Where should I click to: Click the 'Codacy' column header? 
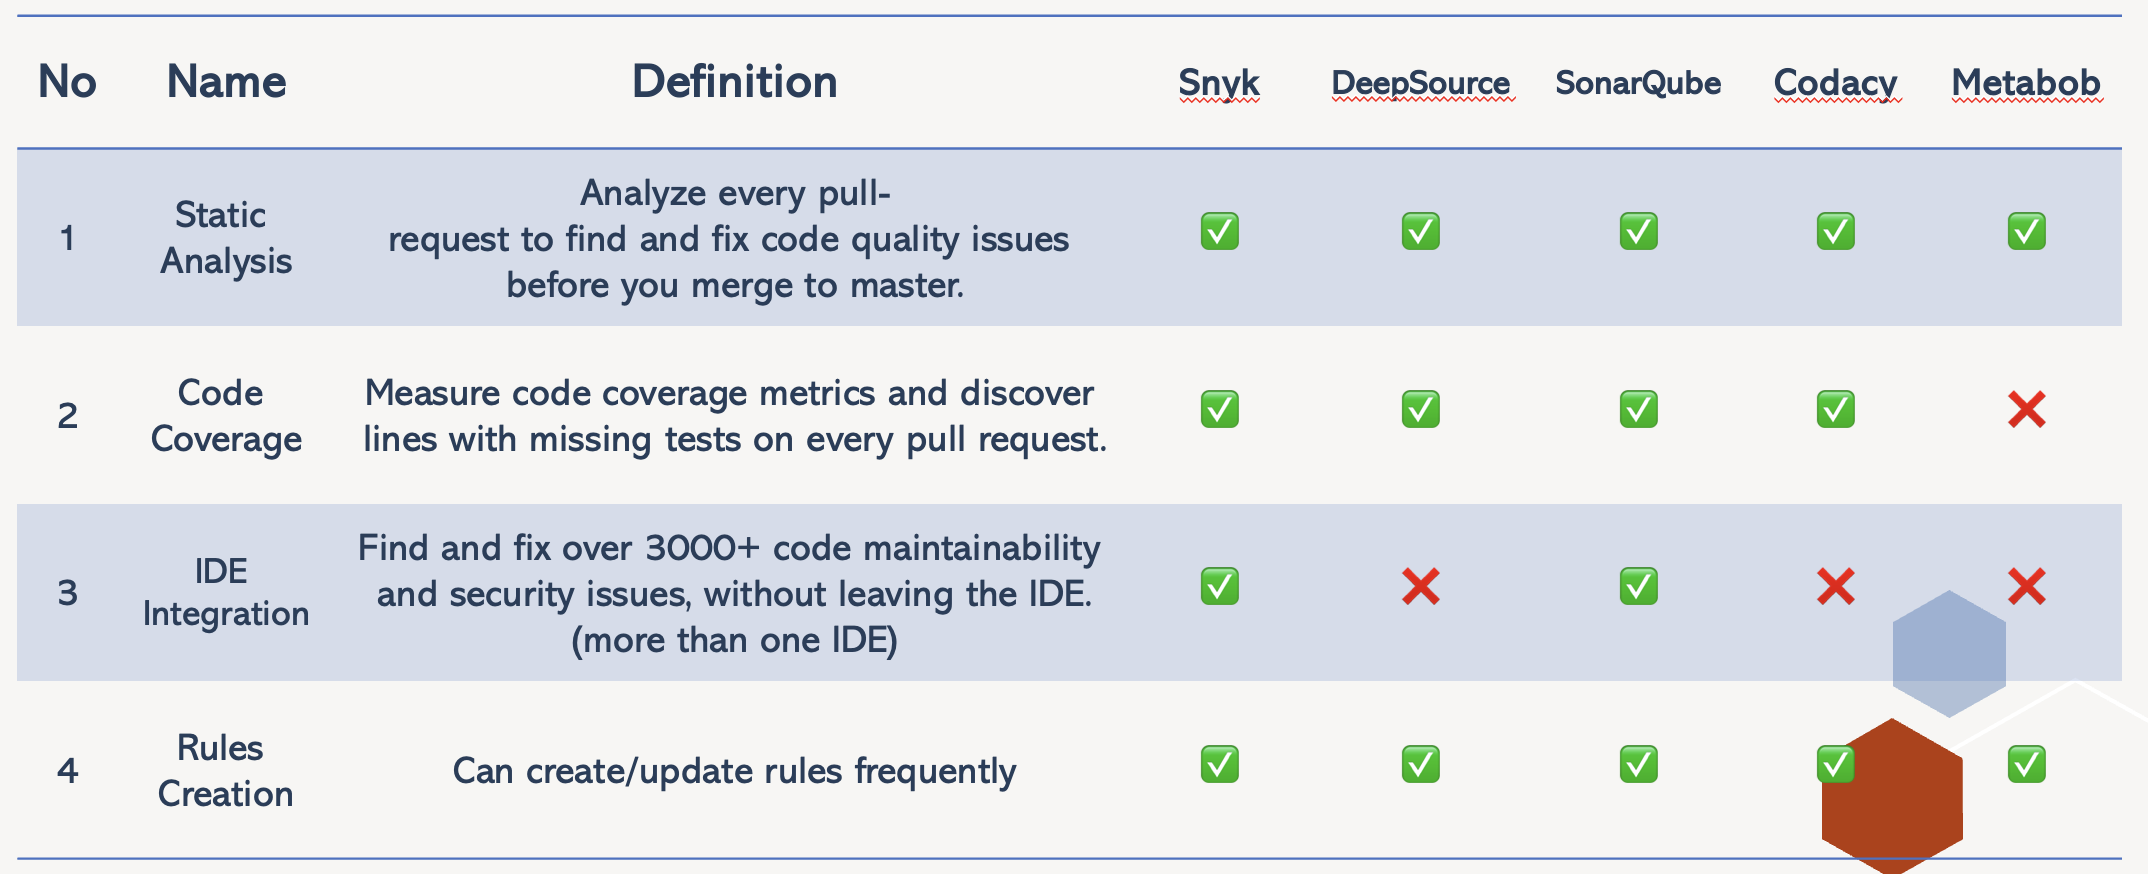tap(1835, 83)
